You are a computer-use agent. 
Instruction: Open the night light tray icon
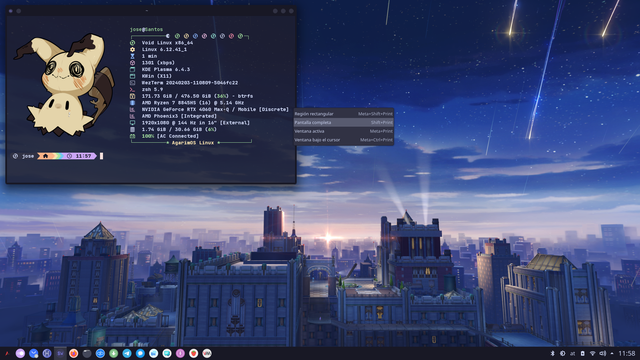point(562,353)
